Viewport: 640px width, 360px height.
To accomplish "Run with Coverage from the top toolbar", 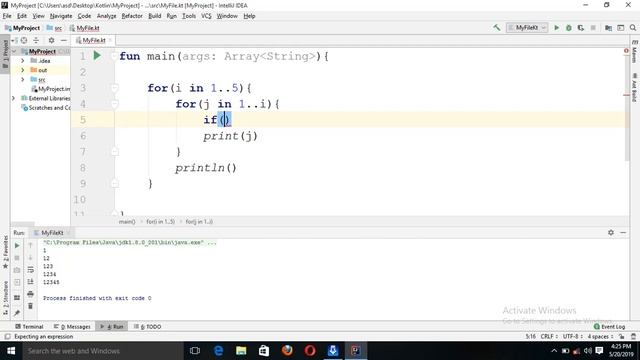I will tap(581, 28).
